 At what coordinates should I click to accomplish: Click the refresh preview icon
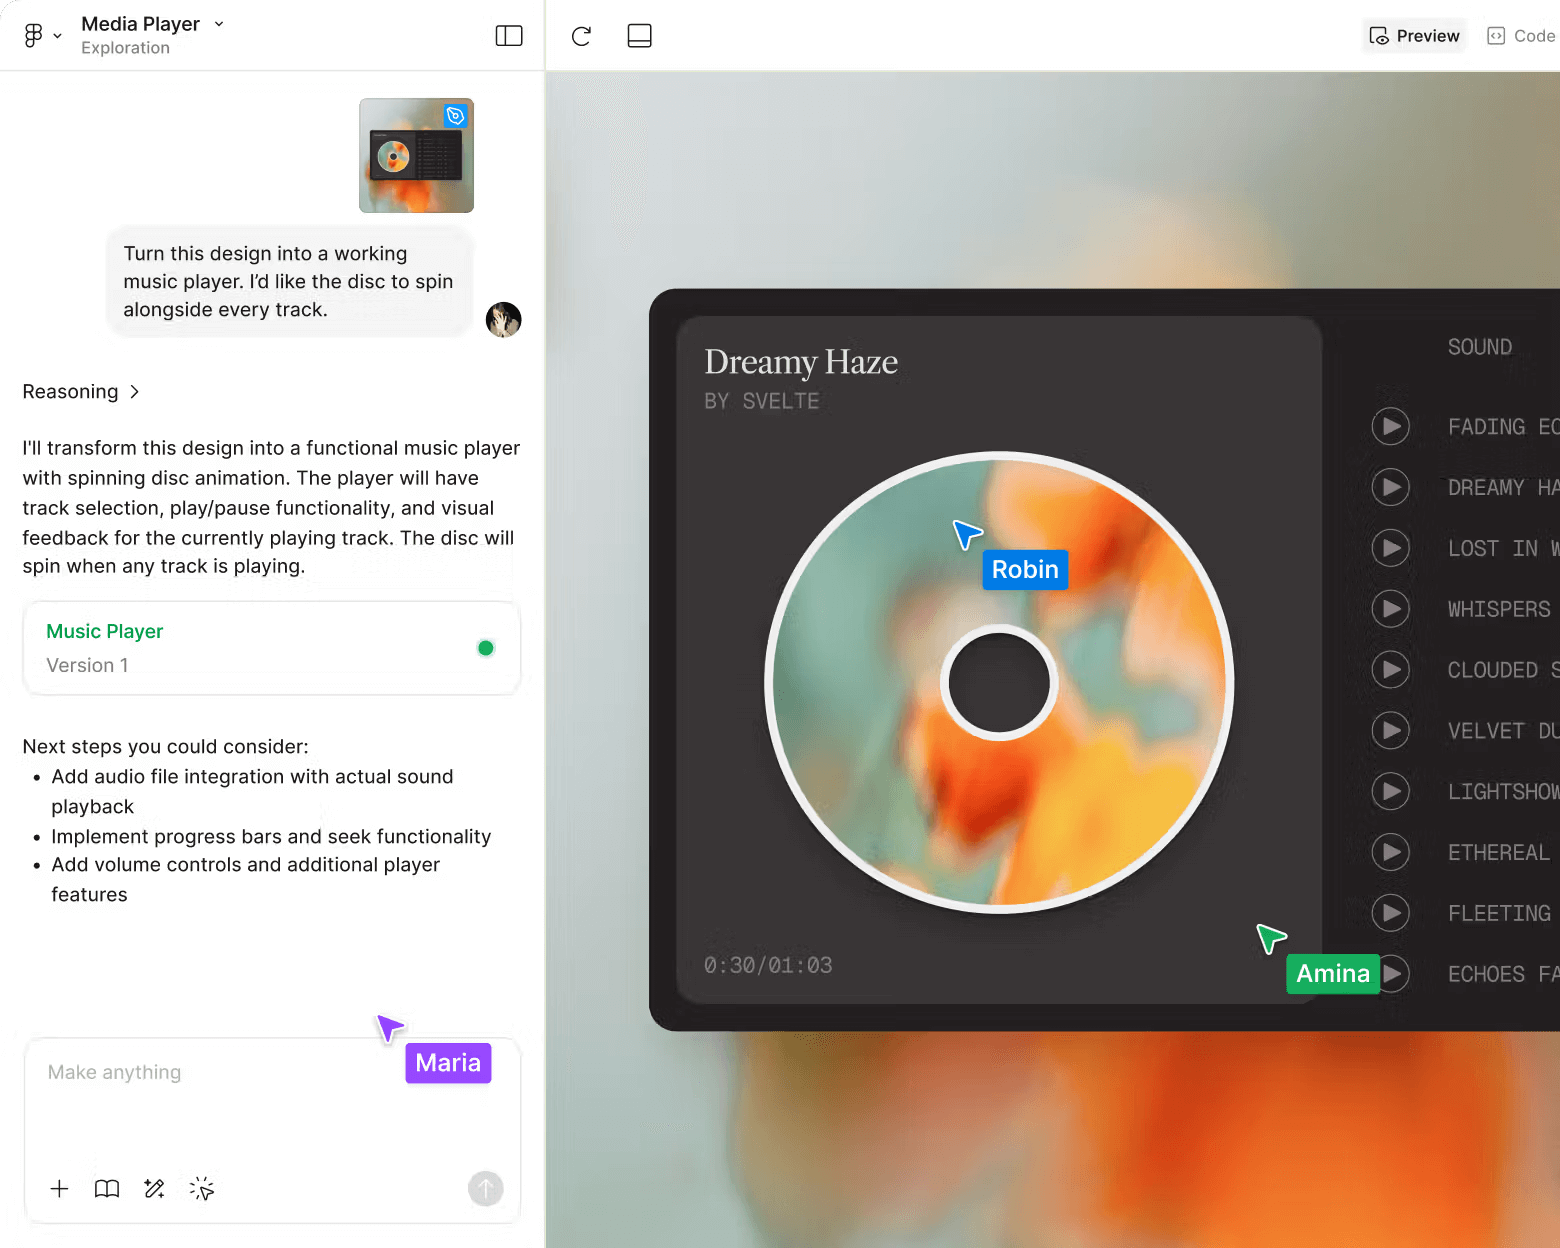click(580, 35)
